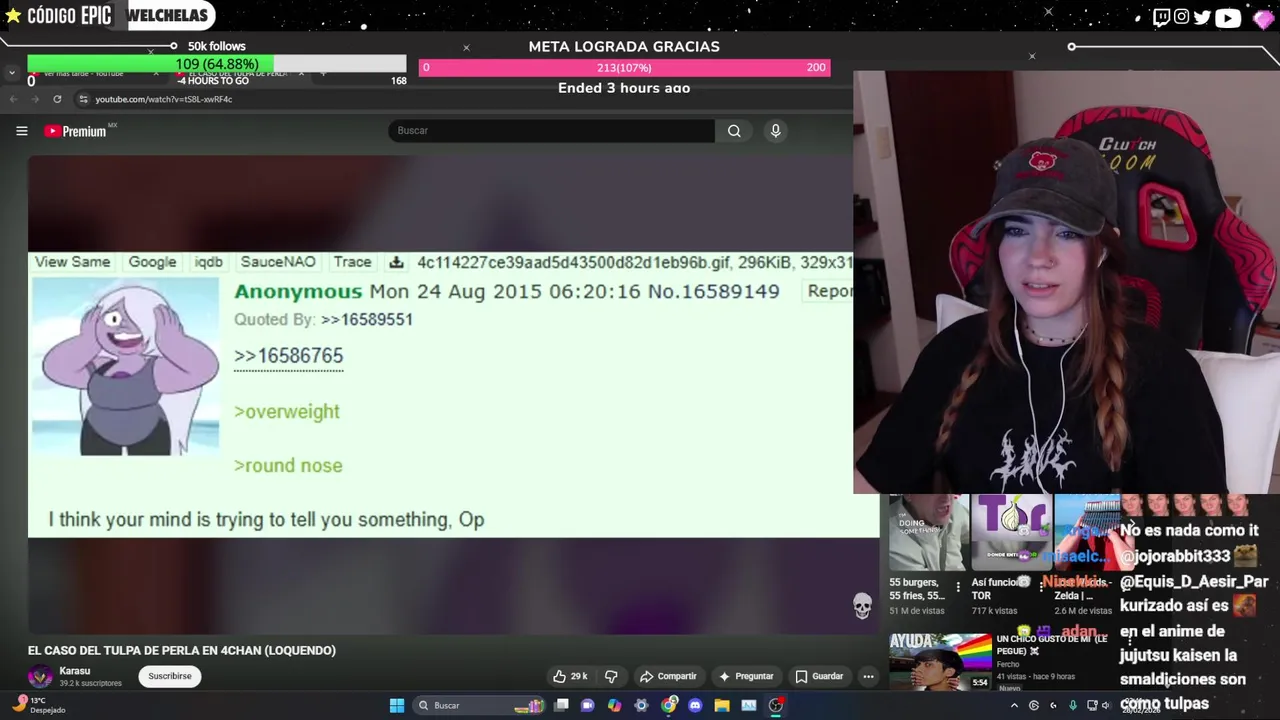Click the skull watermark icon on video
This screenshot has width=1280, height=720.
[x=862, y=605]
